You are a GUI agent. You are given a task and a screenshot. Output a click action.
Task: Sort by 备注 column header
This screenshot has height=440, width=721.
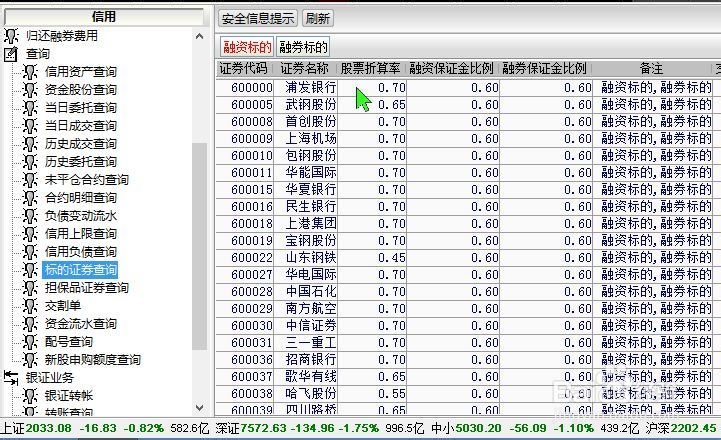(x=651, y=69)
